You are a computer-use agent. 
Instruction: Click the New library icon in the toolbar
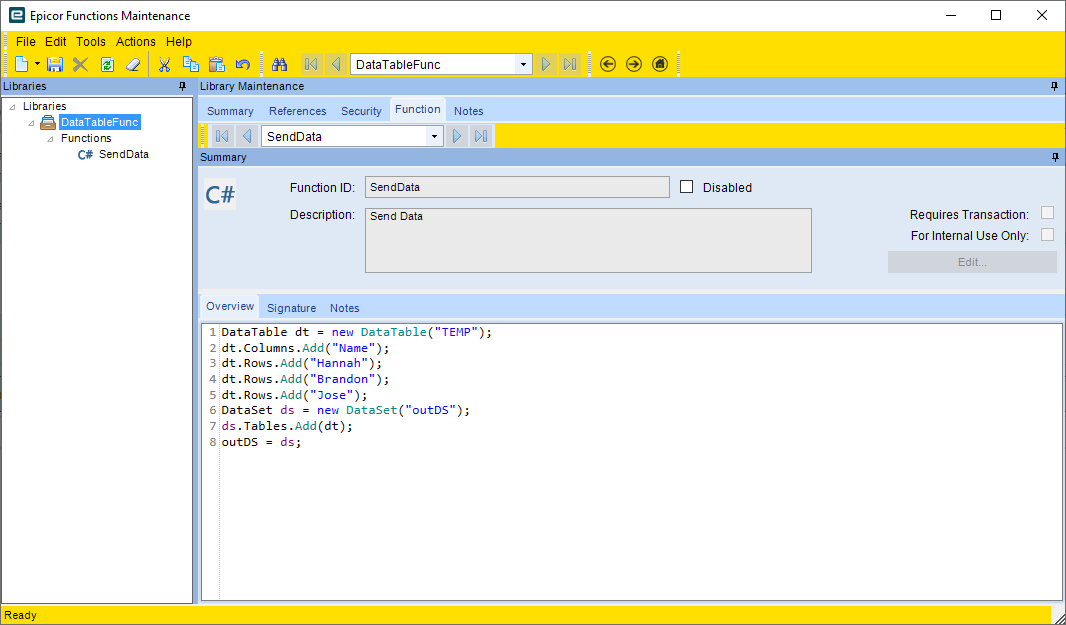22,65
